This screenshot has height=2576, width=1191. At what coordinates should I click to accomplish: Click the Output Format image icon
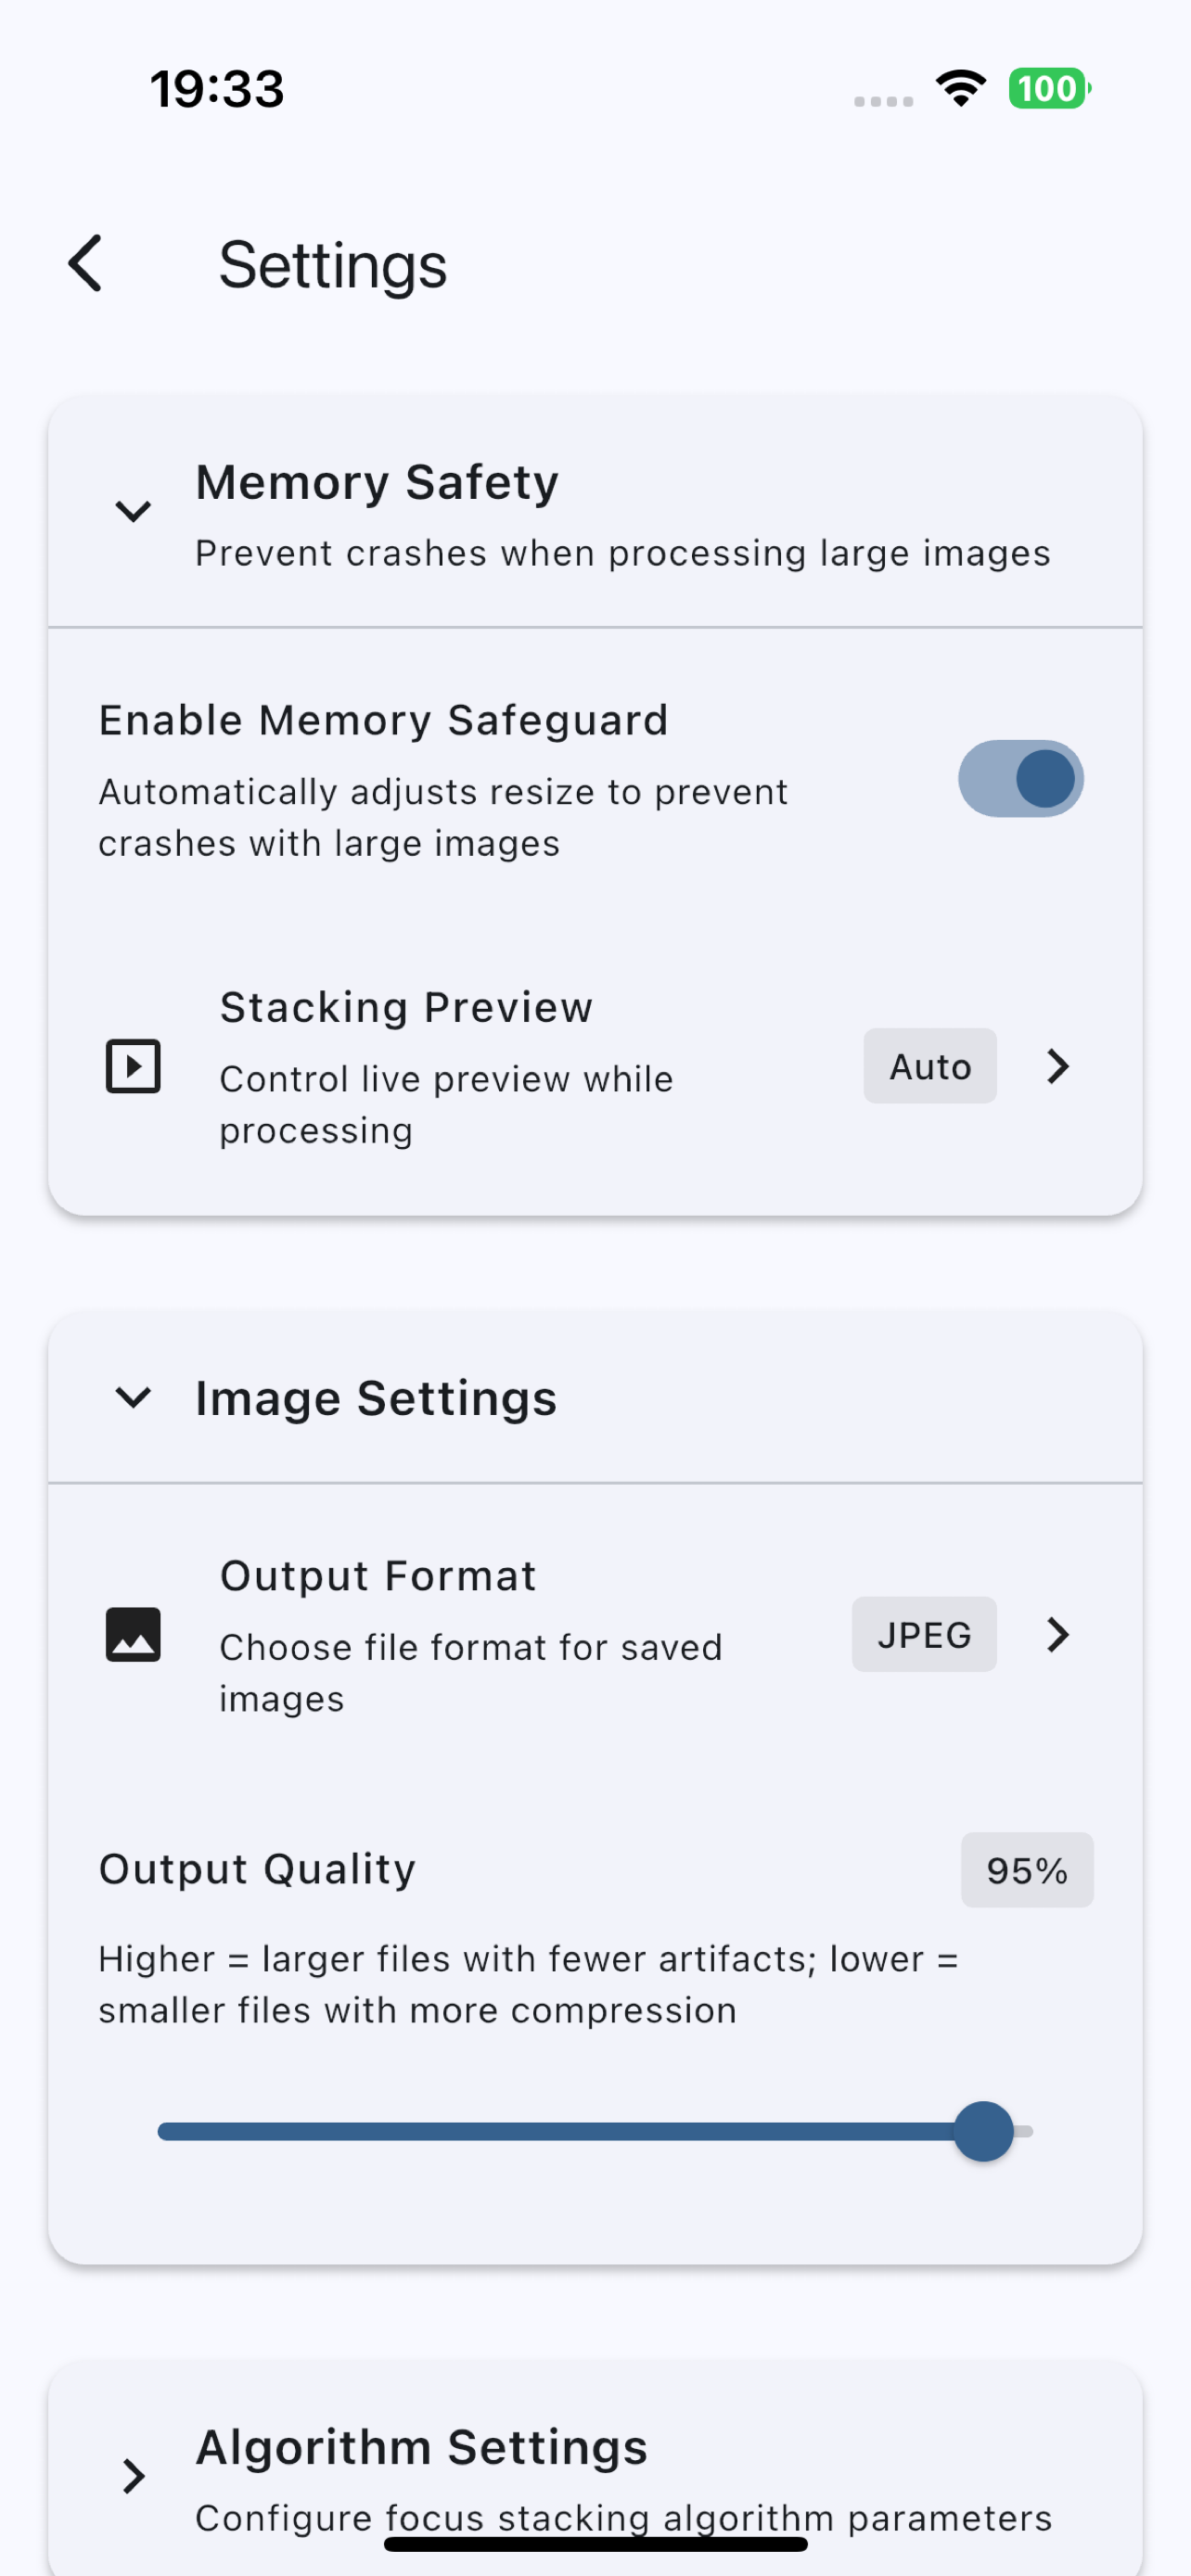(133, 1635)
